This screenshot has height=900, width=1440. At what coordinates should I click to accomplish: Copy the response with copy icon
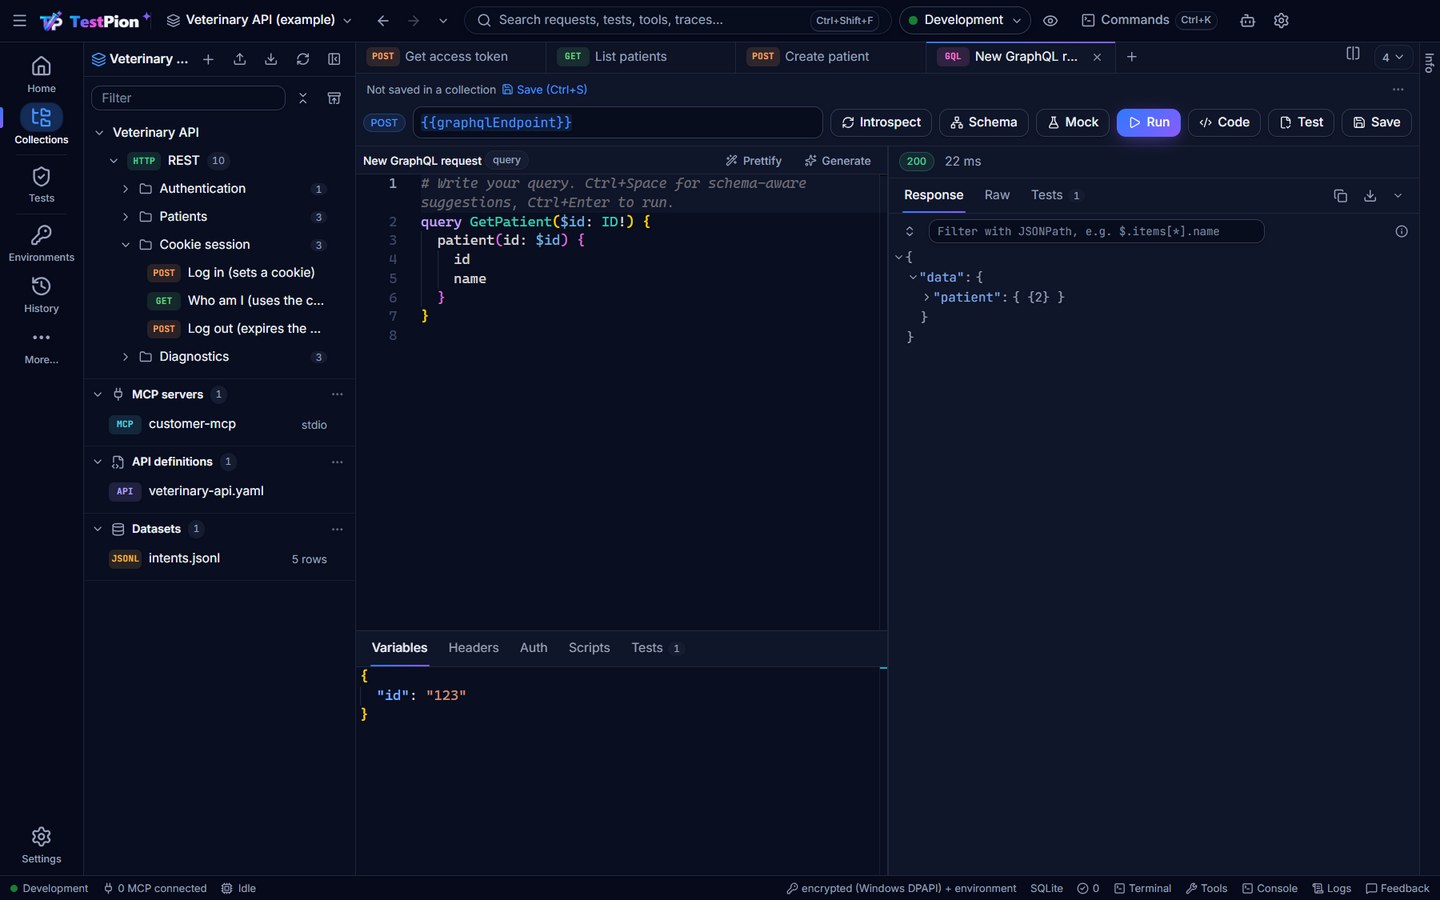[x=1340, y=196]
